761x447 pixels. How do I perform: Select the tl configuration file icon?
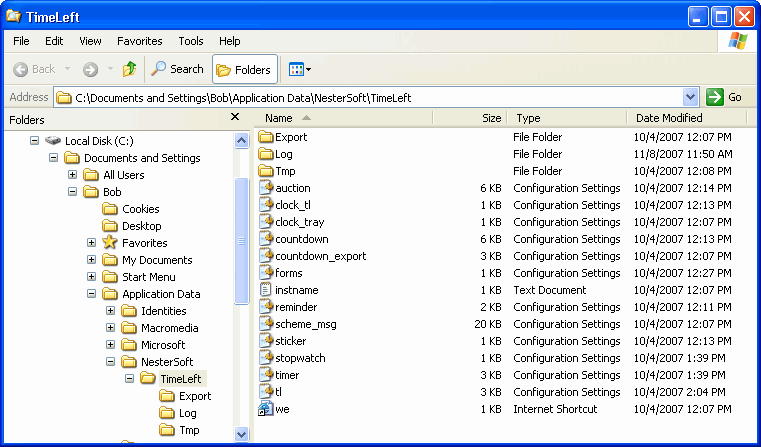265,392
